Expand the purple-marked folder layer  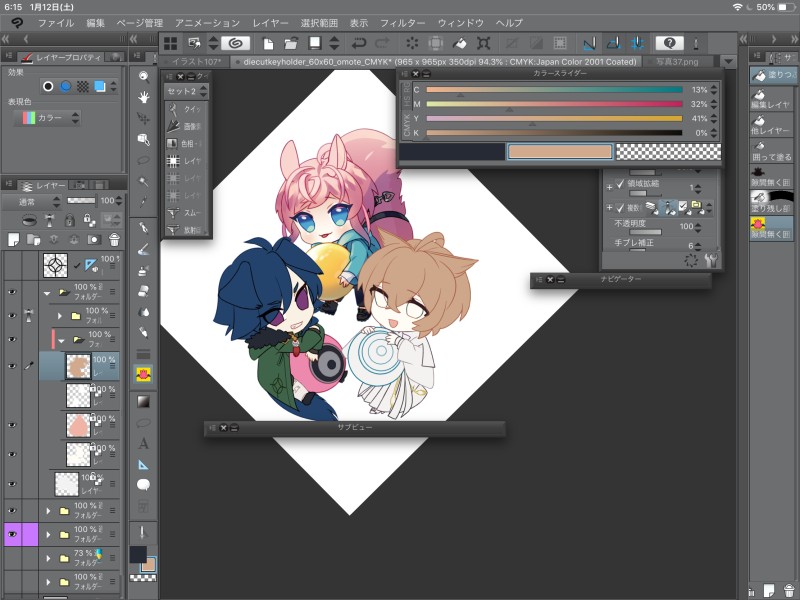(x=48, y=534)
